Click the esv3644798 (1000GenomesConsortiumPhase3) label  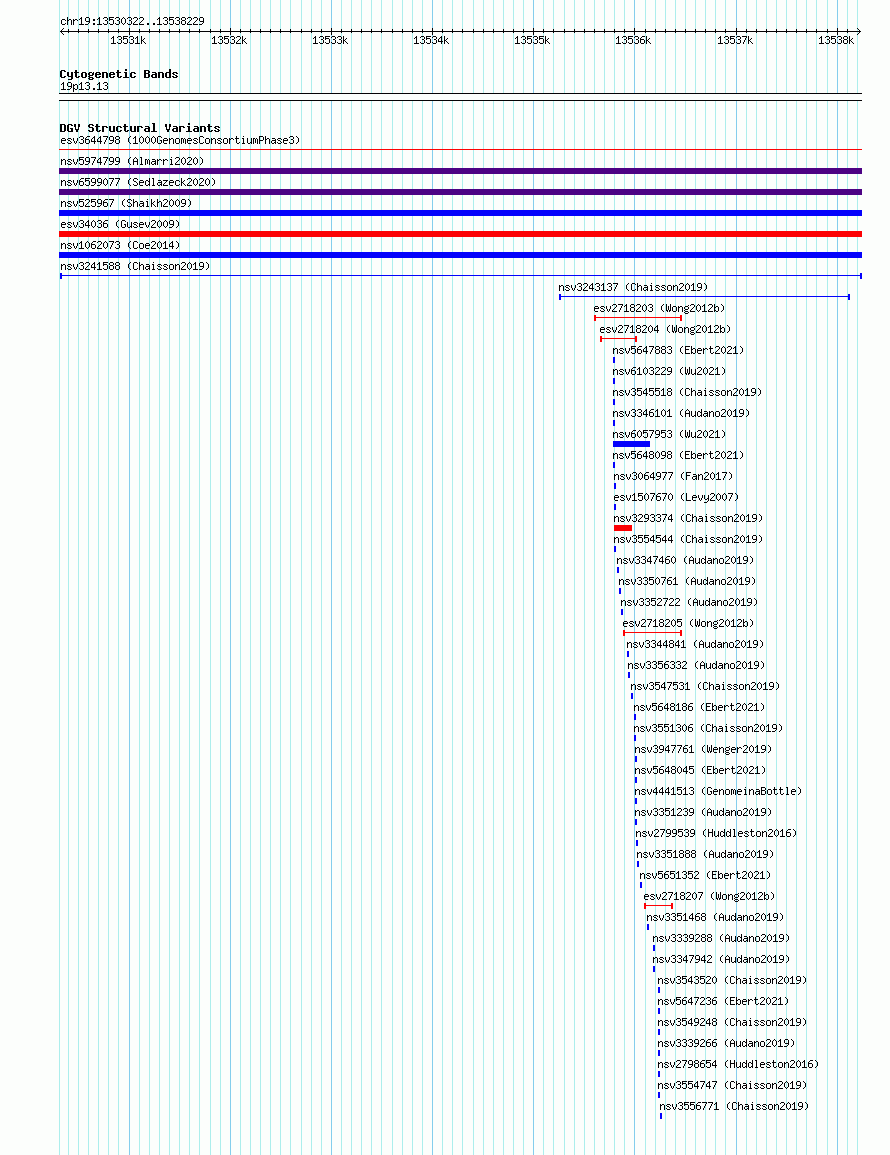[180, 140]
